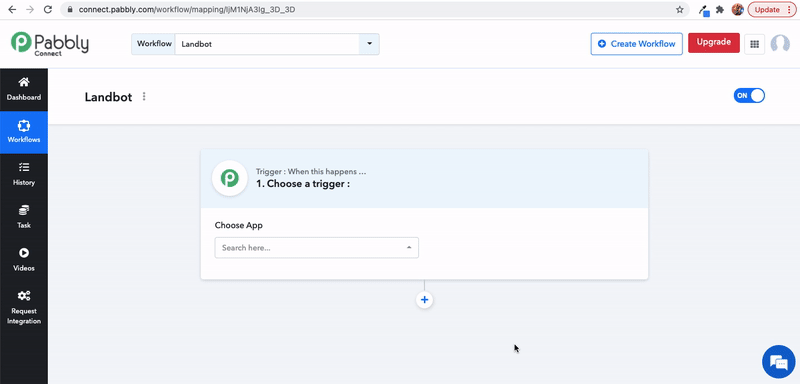This screenshot has height=384, width=800.
Task: Click 'Trigger : When this happens ...' text
Action: click(x=311, y=172)
